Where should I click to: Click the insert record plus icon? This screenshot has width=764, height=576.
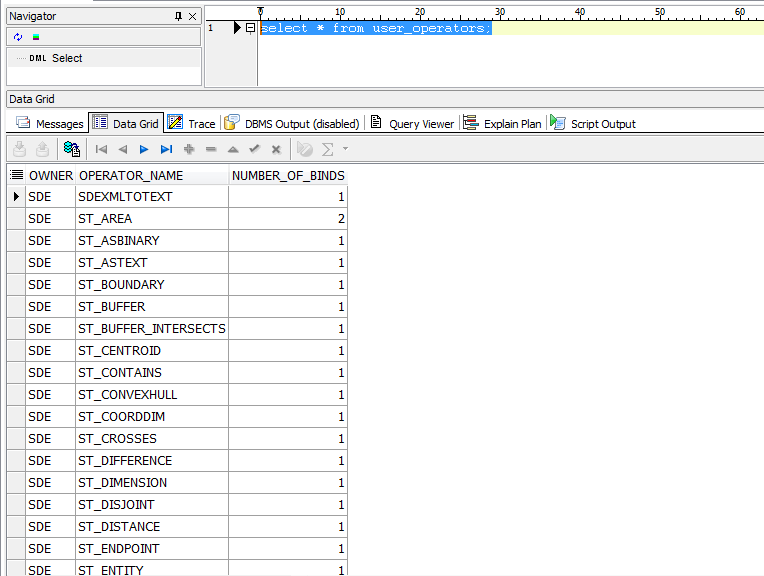[x=188, y=149]
